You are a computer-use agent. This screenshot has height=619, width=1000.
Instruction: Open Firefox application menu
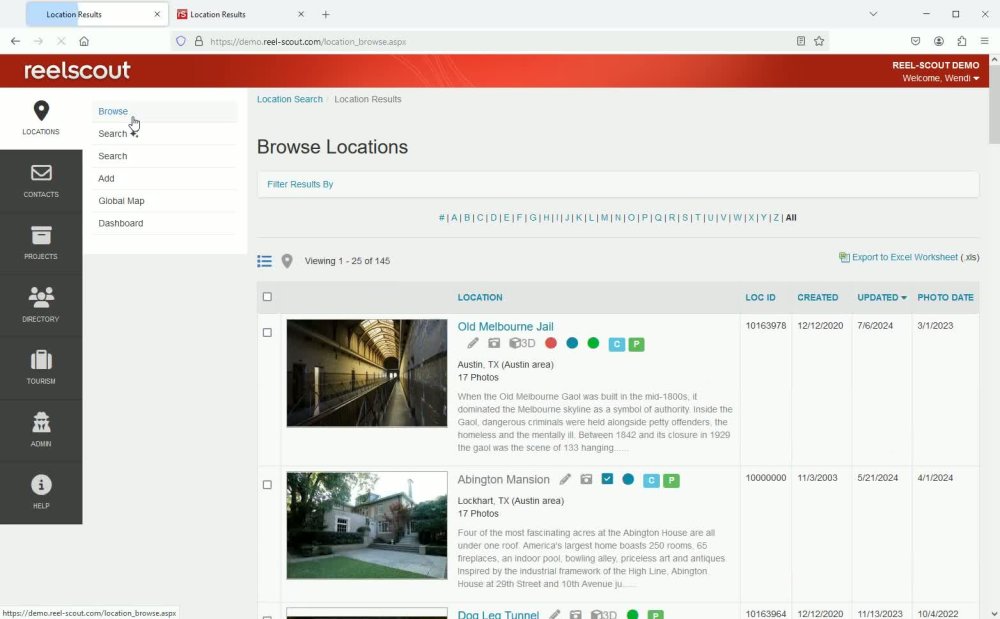pyautogui.click(x=984, y=41)
